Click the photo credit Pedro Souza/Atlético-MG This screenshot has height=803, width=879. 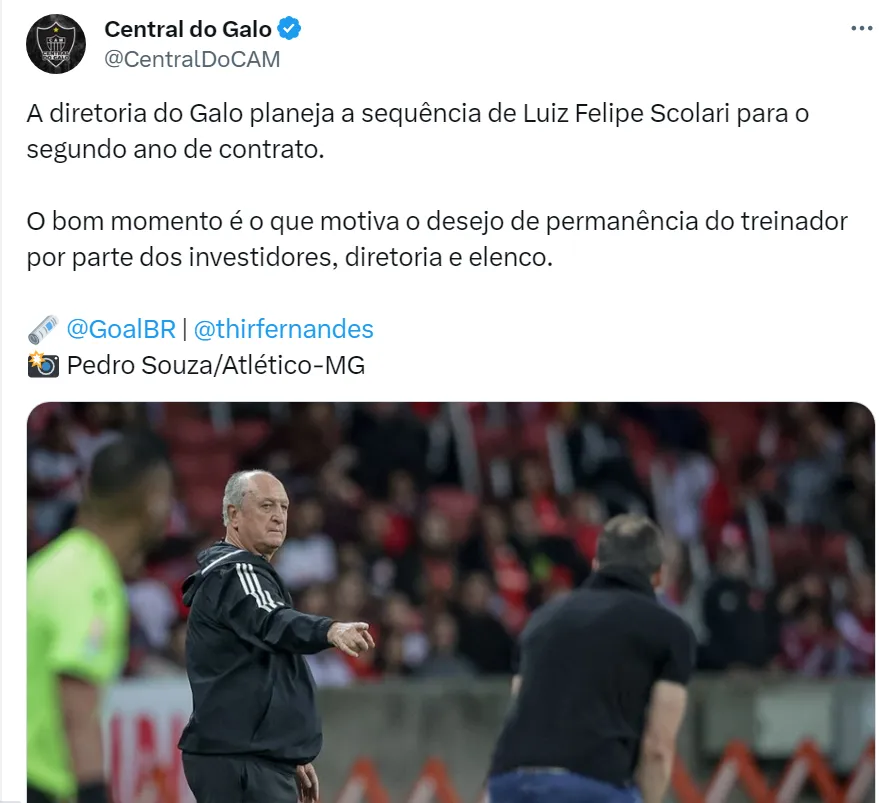click(x=216, y=366)
